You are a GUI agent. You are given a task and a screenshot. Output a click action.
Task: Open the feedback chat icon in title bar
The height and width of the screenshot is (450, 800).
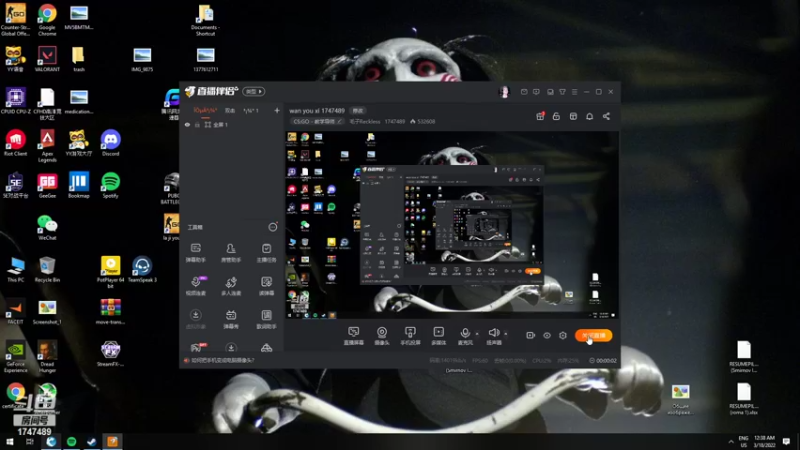click(x=536, y=92)
